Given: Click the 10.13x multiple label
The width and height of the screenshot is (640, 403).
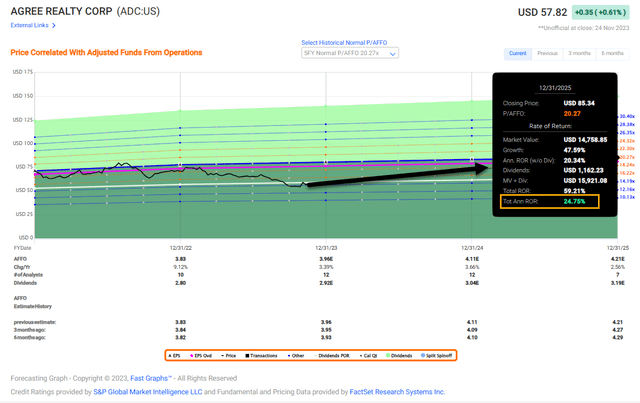Looking at the screenshot, I should pyautogui.click(x=627, y=197).
